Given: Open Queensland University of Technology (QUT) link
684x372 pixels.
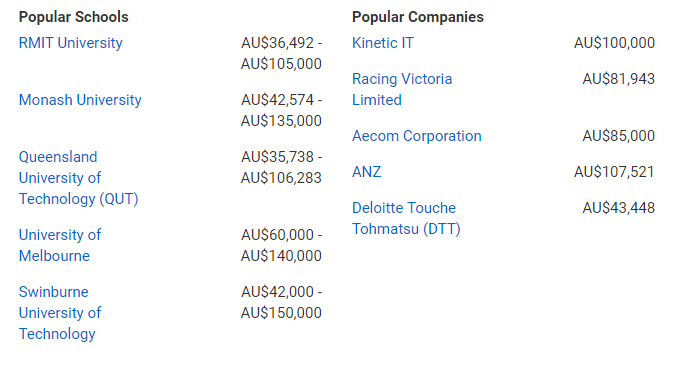Looking at the screenshot, I should pyautogui.click(x=79, y=178).
